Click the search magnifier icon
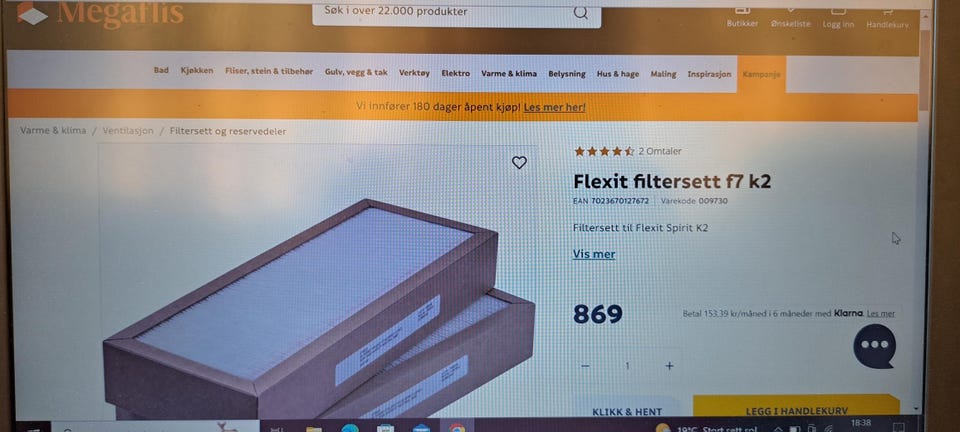Screen dimensions: 960x432 pyautogui.click(x=580, y=12)
